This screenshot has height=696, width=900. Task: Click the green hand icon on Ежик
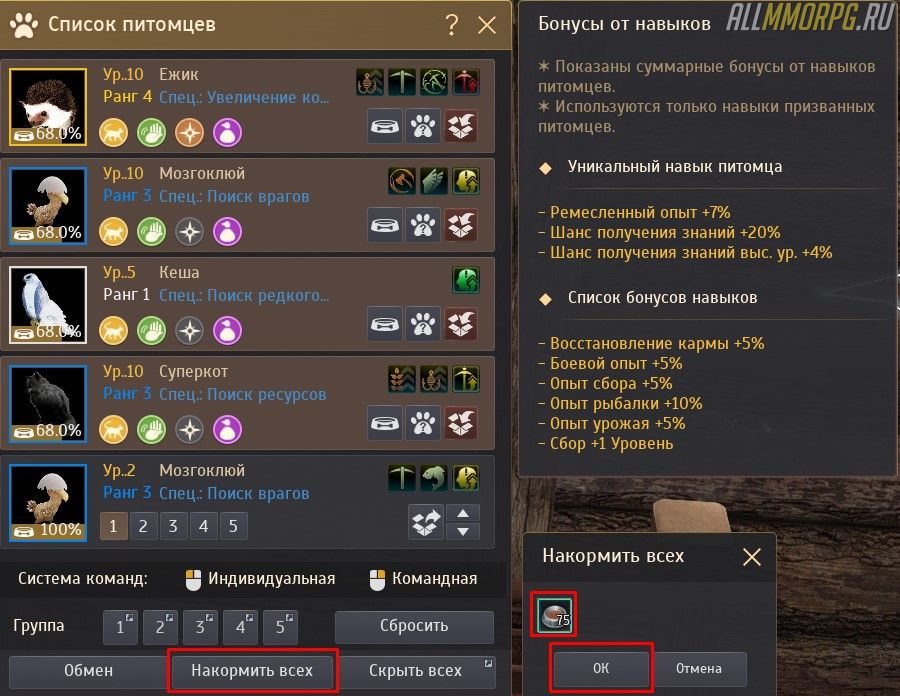pyautogui.click(x=152, y=133)
